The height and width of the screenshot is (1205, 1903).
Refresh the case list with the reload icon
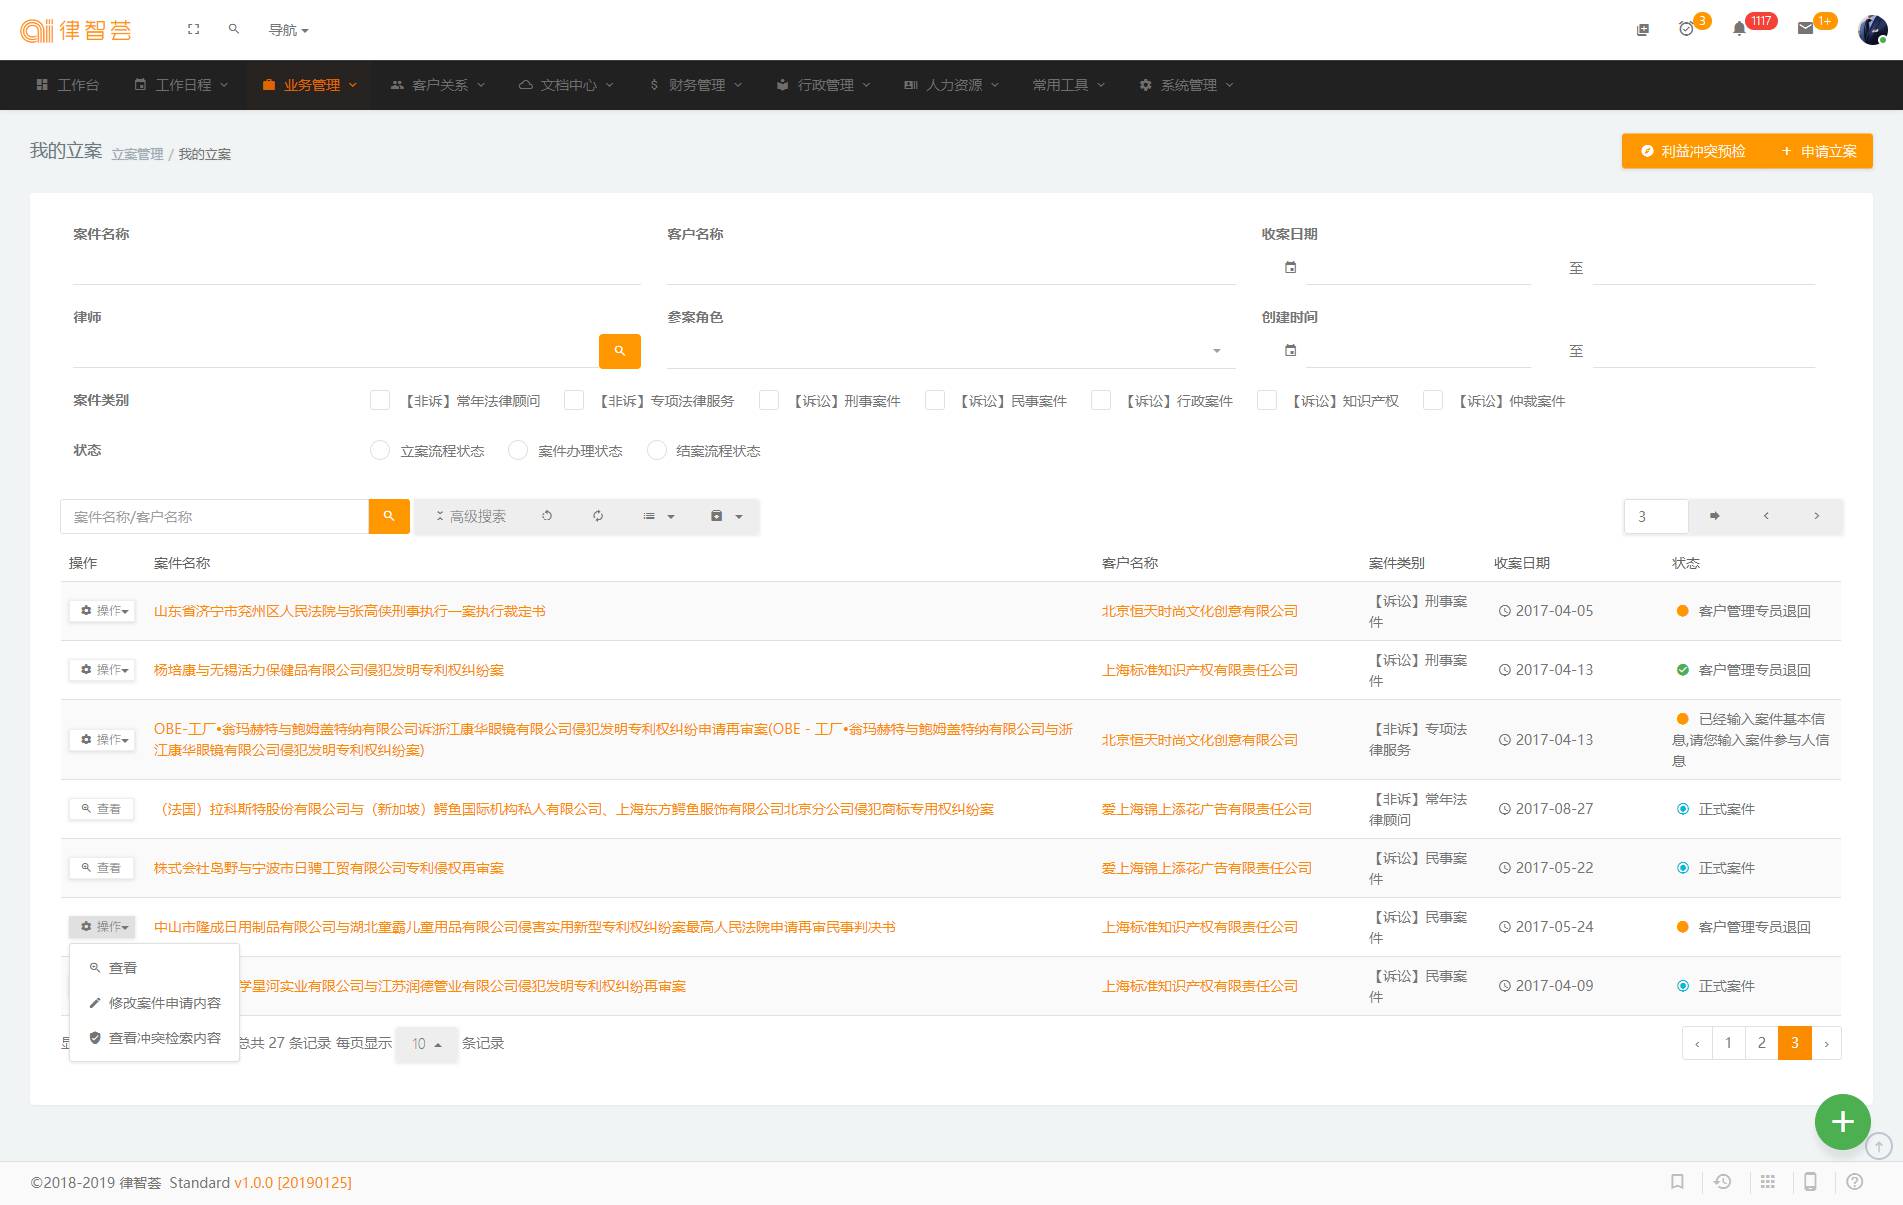pos(598,516)
